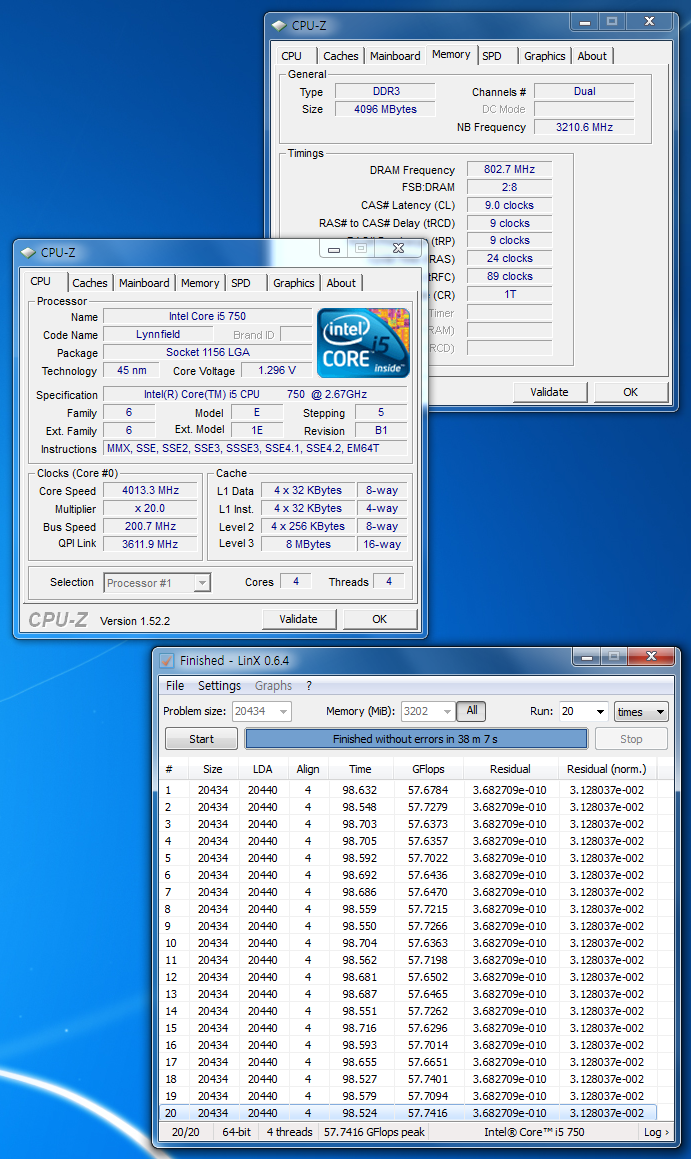
Task: Click the 20/20 status bar entry
Action: pyautogui.click(x=185, y=1132)
